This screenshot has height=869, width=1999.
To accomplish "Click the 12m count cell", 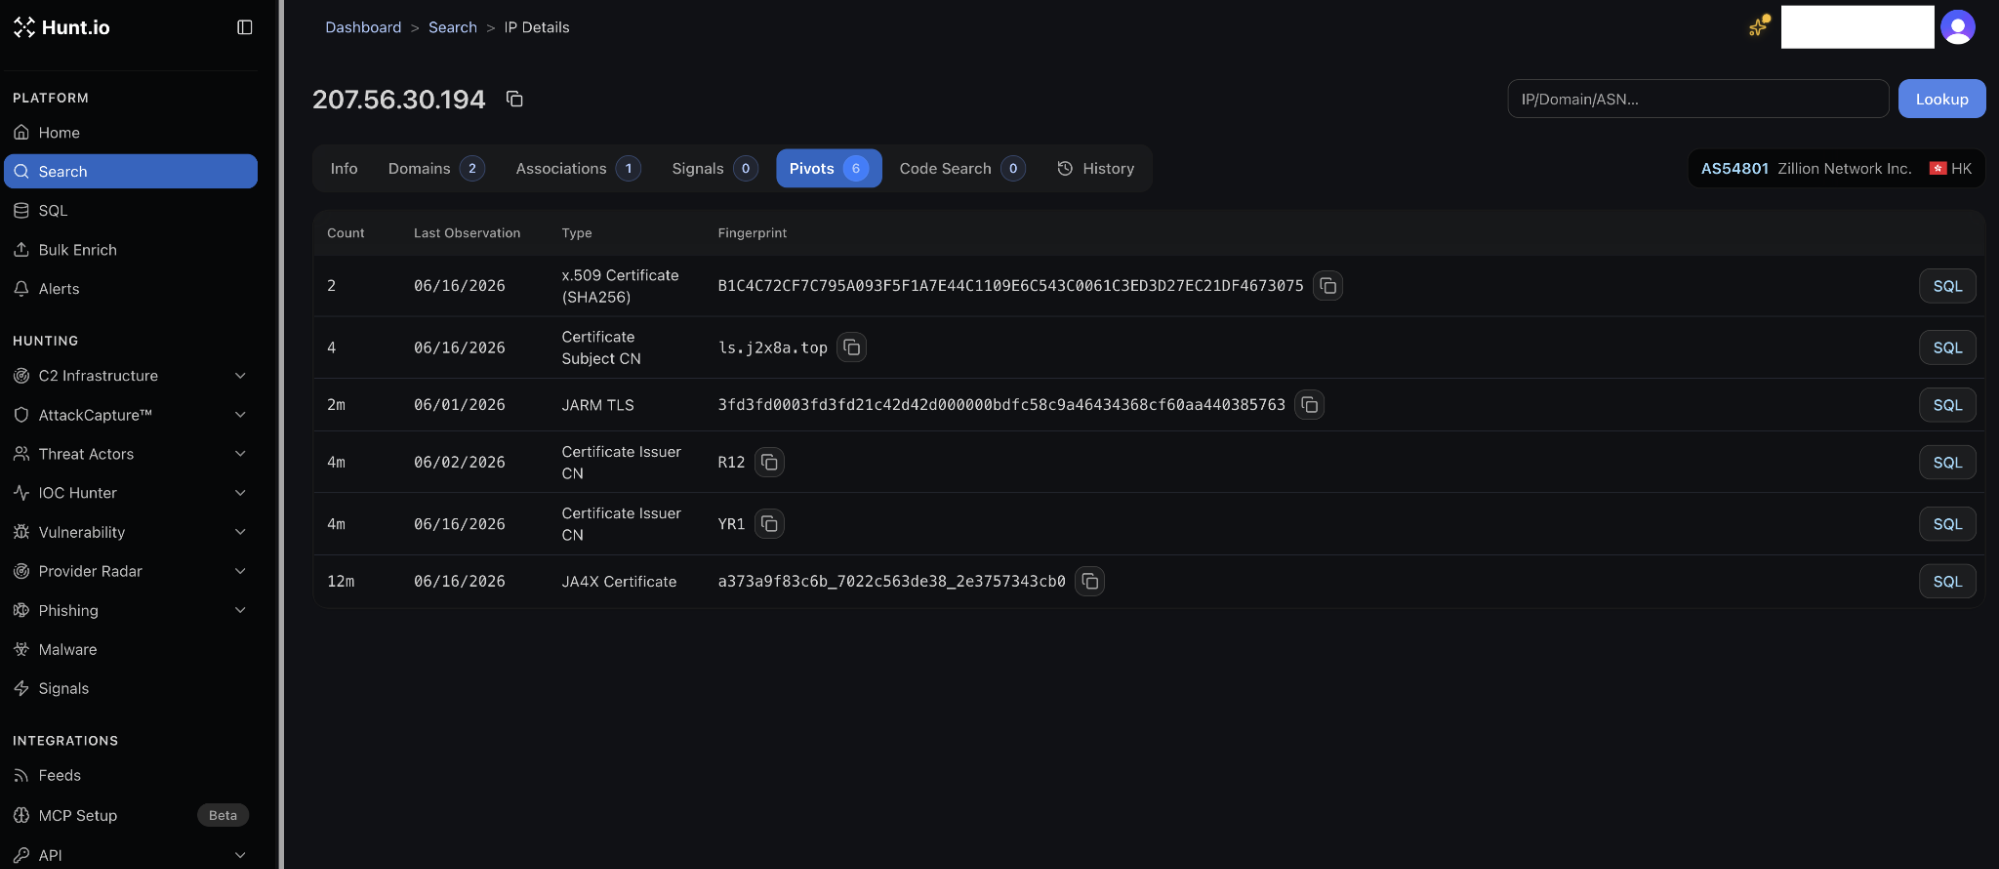I will 340,581.
